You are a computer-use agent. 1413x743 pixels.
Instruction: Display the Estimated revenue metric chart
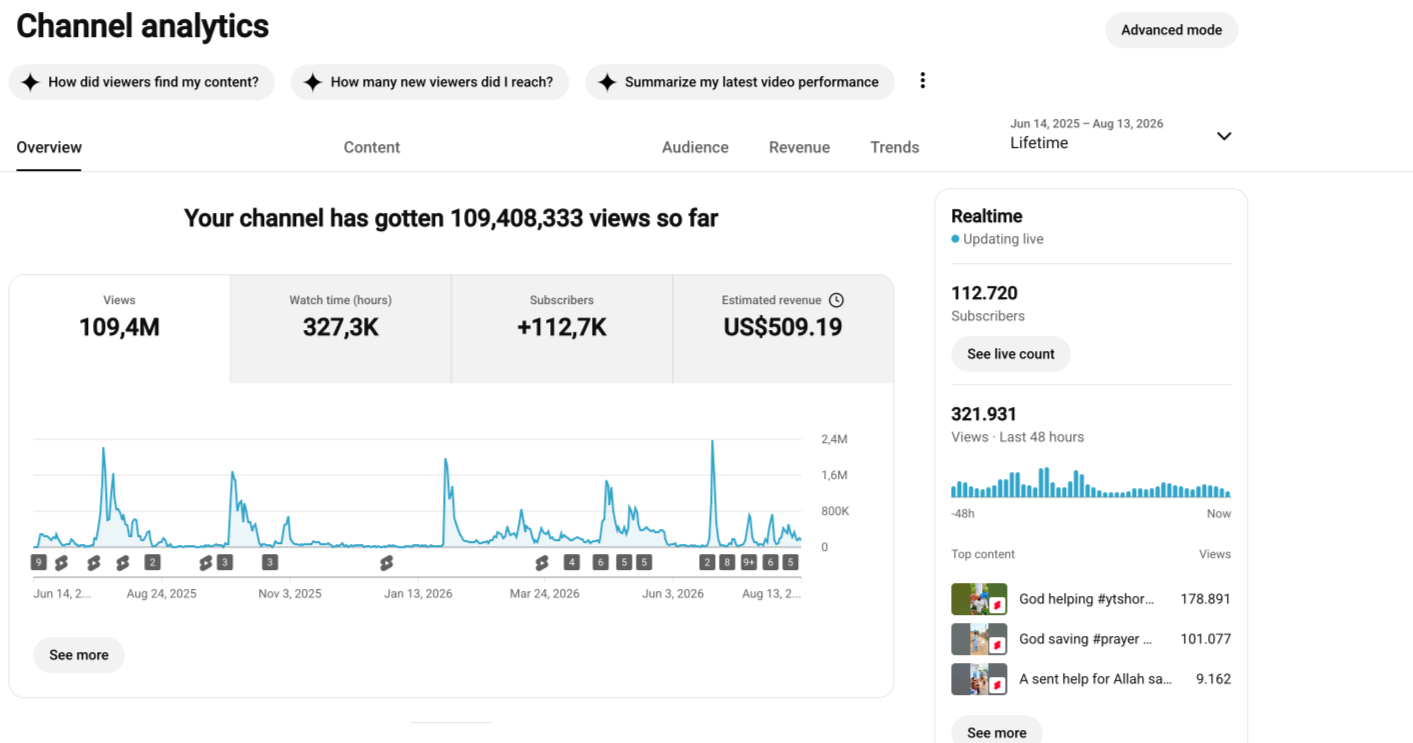783,329
